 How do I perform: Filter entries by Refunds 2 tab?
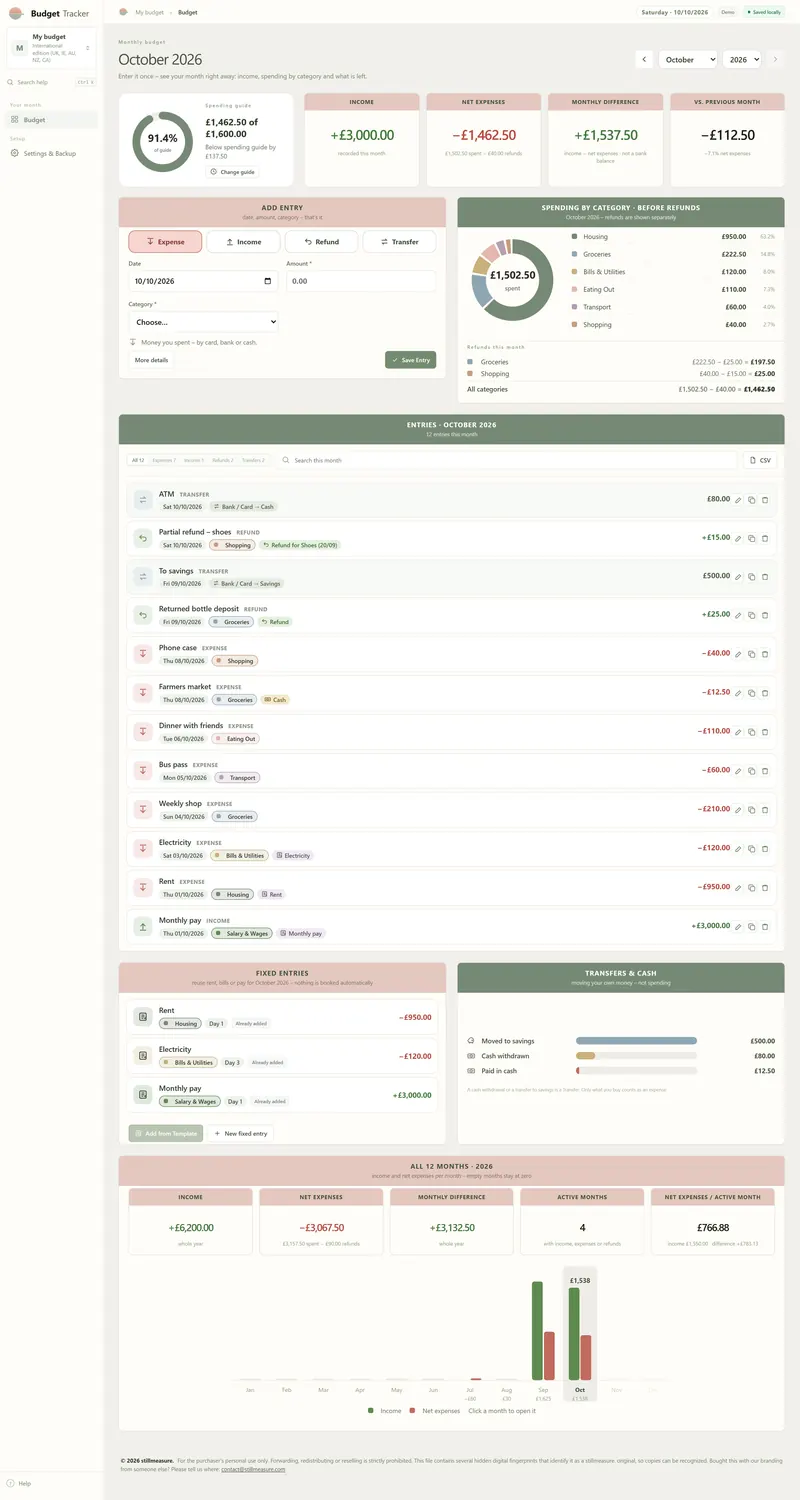click(223, 460)
